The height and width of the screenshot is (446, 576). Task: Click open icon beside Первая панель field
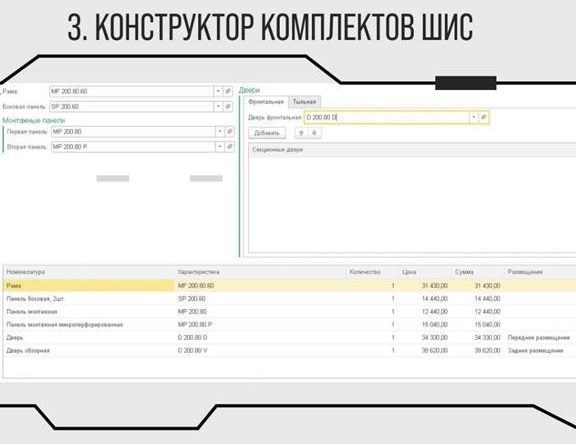click(229, 132)
